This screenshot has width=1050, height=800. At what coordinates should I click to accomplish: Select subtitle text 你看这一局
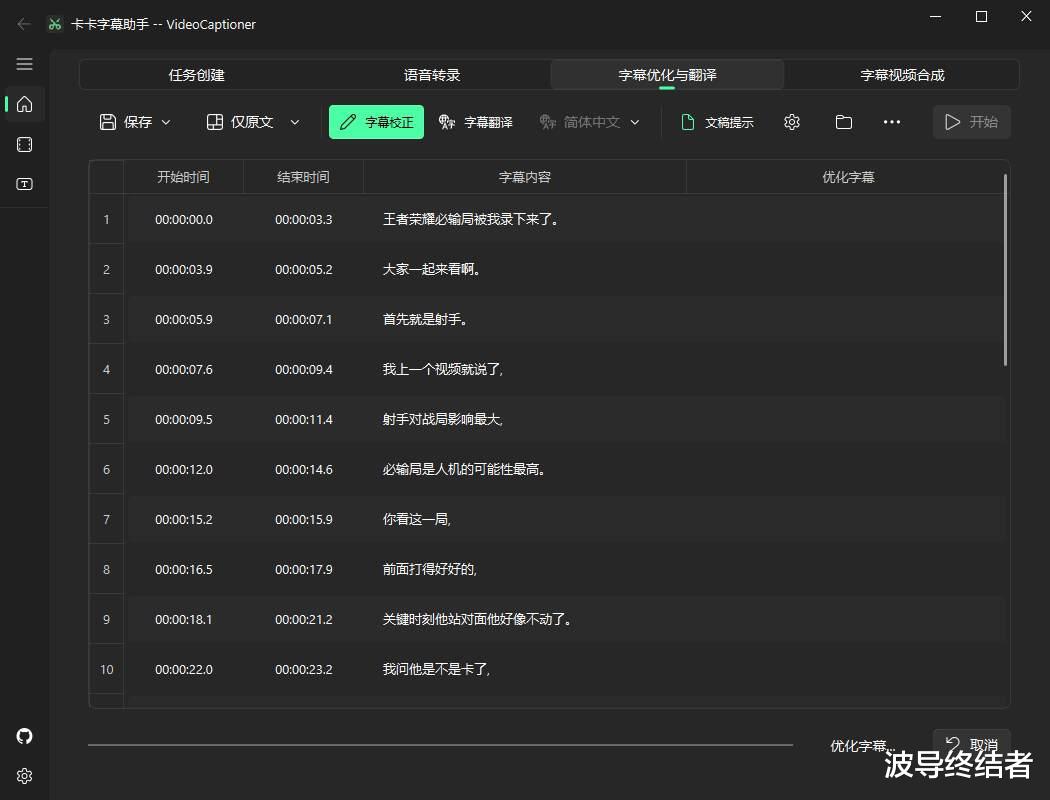point(417,519)
